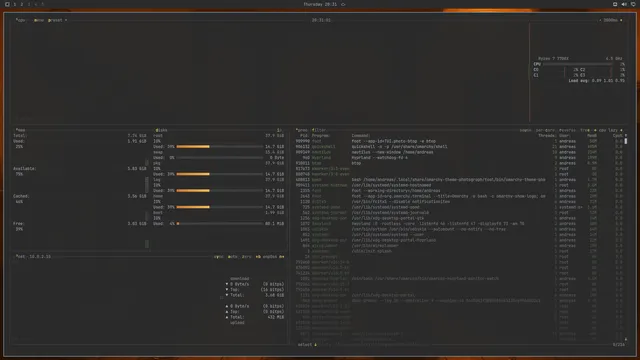Select next sort column right of cpu lazy
The image size is (640, 360).
coord(621,130)
